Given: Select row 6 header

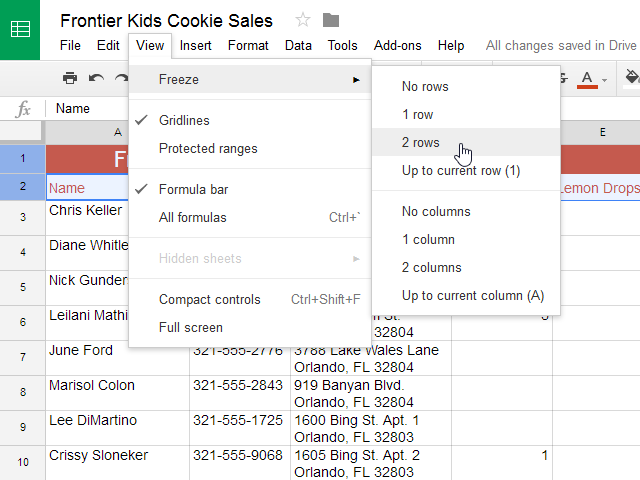Looking at the screenshot, I should pyautogui.click(x=22, y=322).
